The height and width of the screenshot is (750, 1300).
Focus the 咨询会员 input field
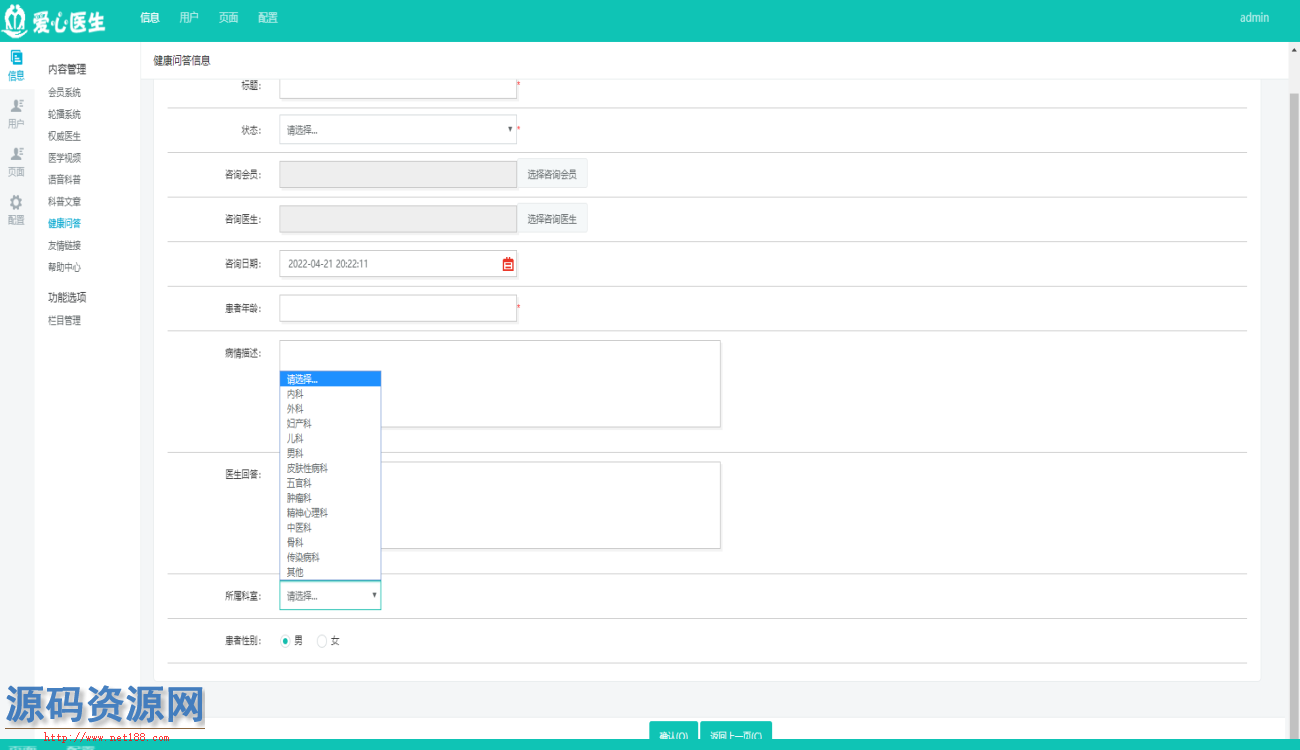[x=398, y=174]
